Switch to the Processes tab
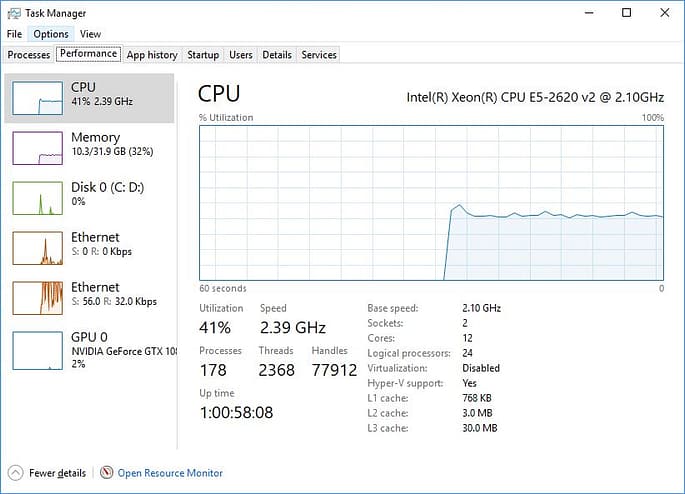 29,55
